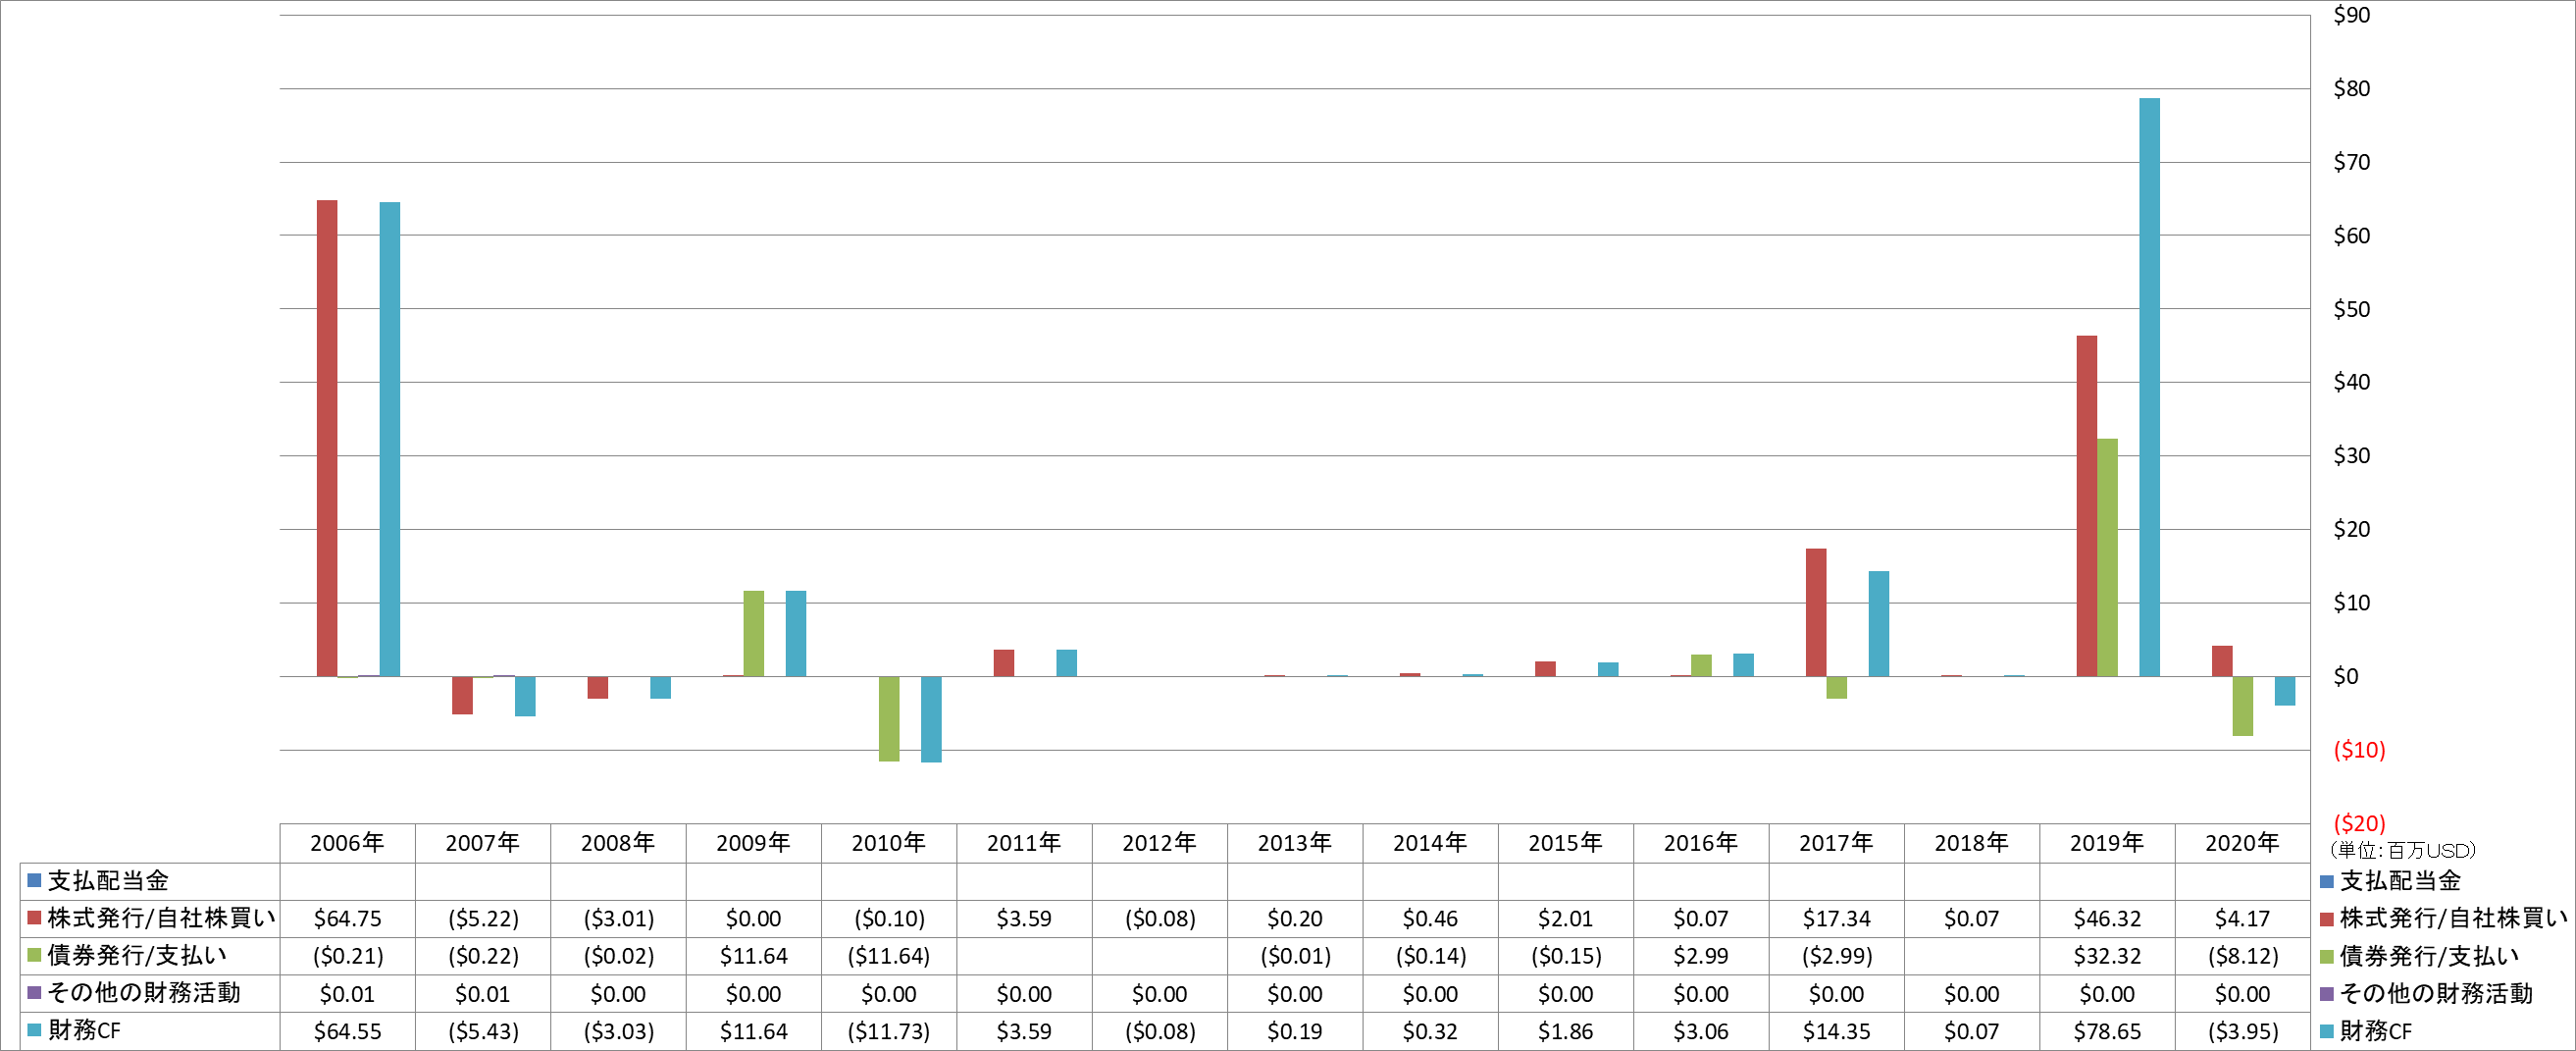Select the $14.35 財務CF cell
Screen dimensions: 2576x1051
point(1836,1031)
